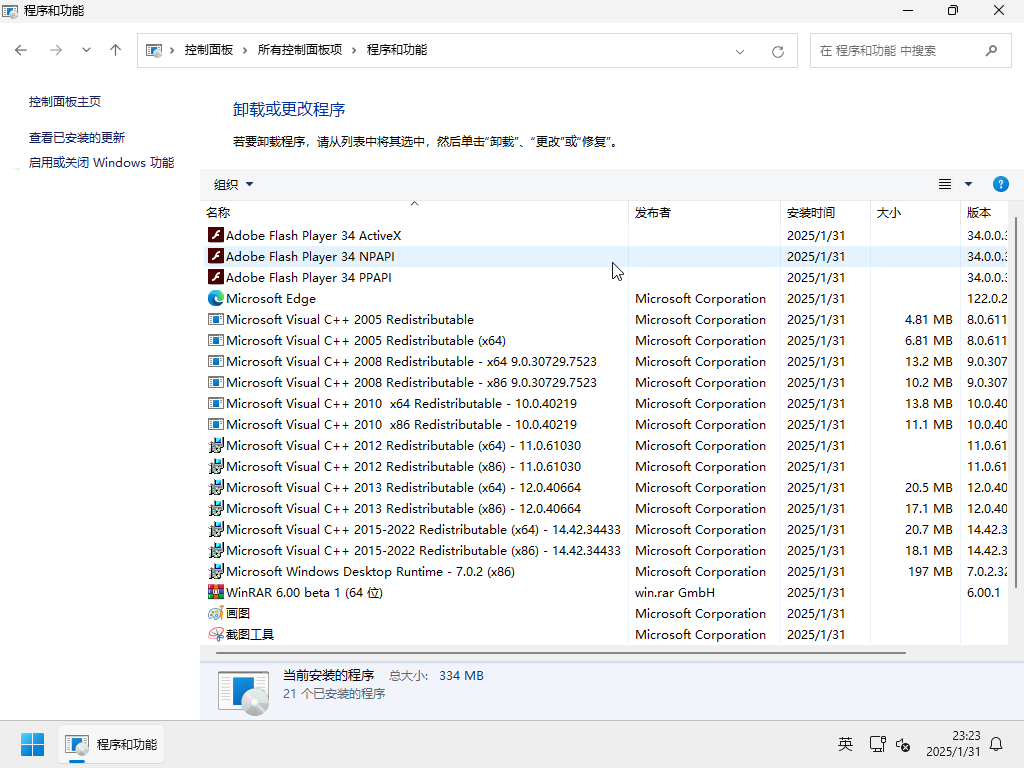Open 查看已安装的更新 link
Image resolution: width=1024 pixels, height=768 pixels.
click(77, 138)
